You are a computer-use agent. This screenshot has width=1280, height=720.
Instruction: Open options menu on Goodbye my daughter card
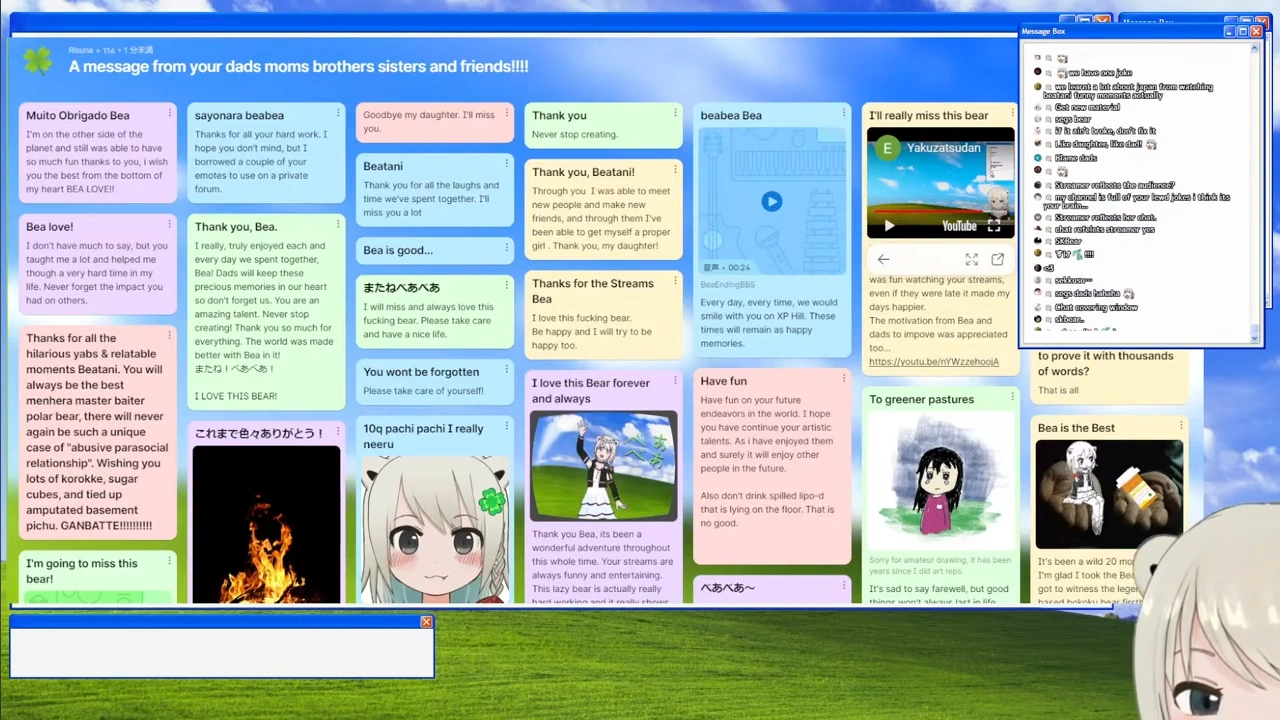507,112
